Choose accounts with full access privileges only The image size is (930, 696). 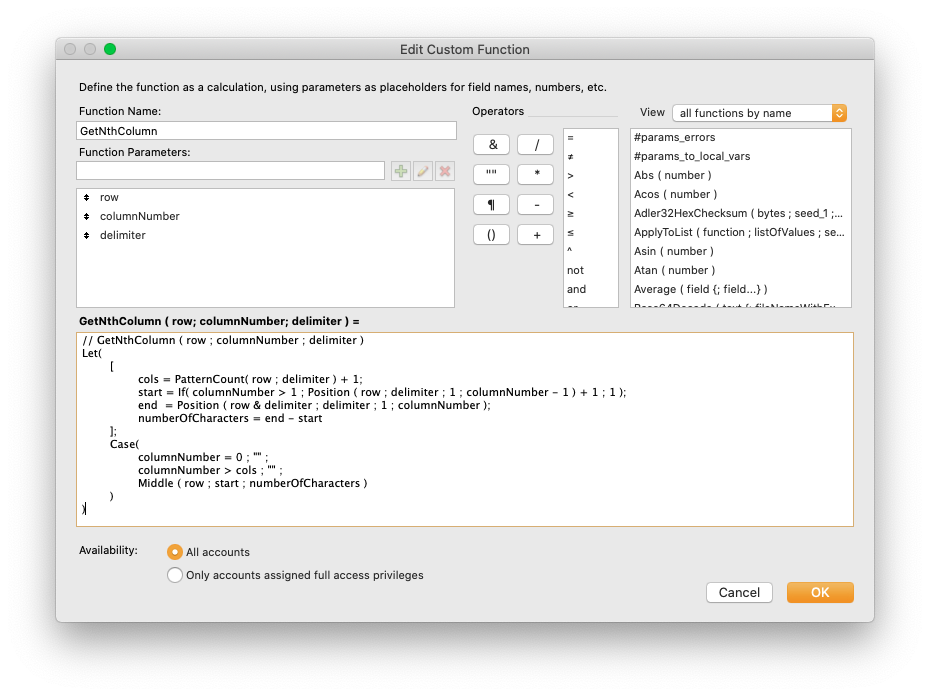click(x=175, y=575)
